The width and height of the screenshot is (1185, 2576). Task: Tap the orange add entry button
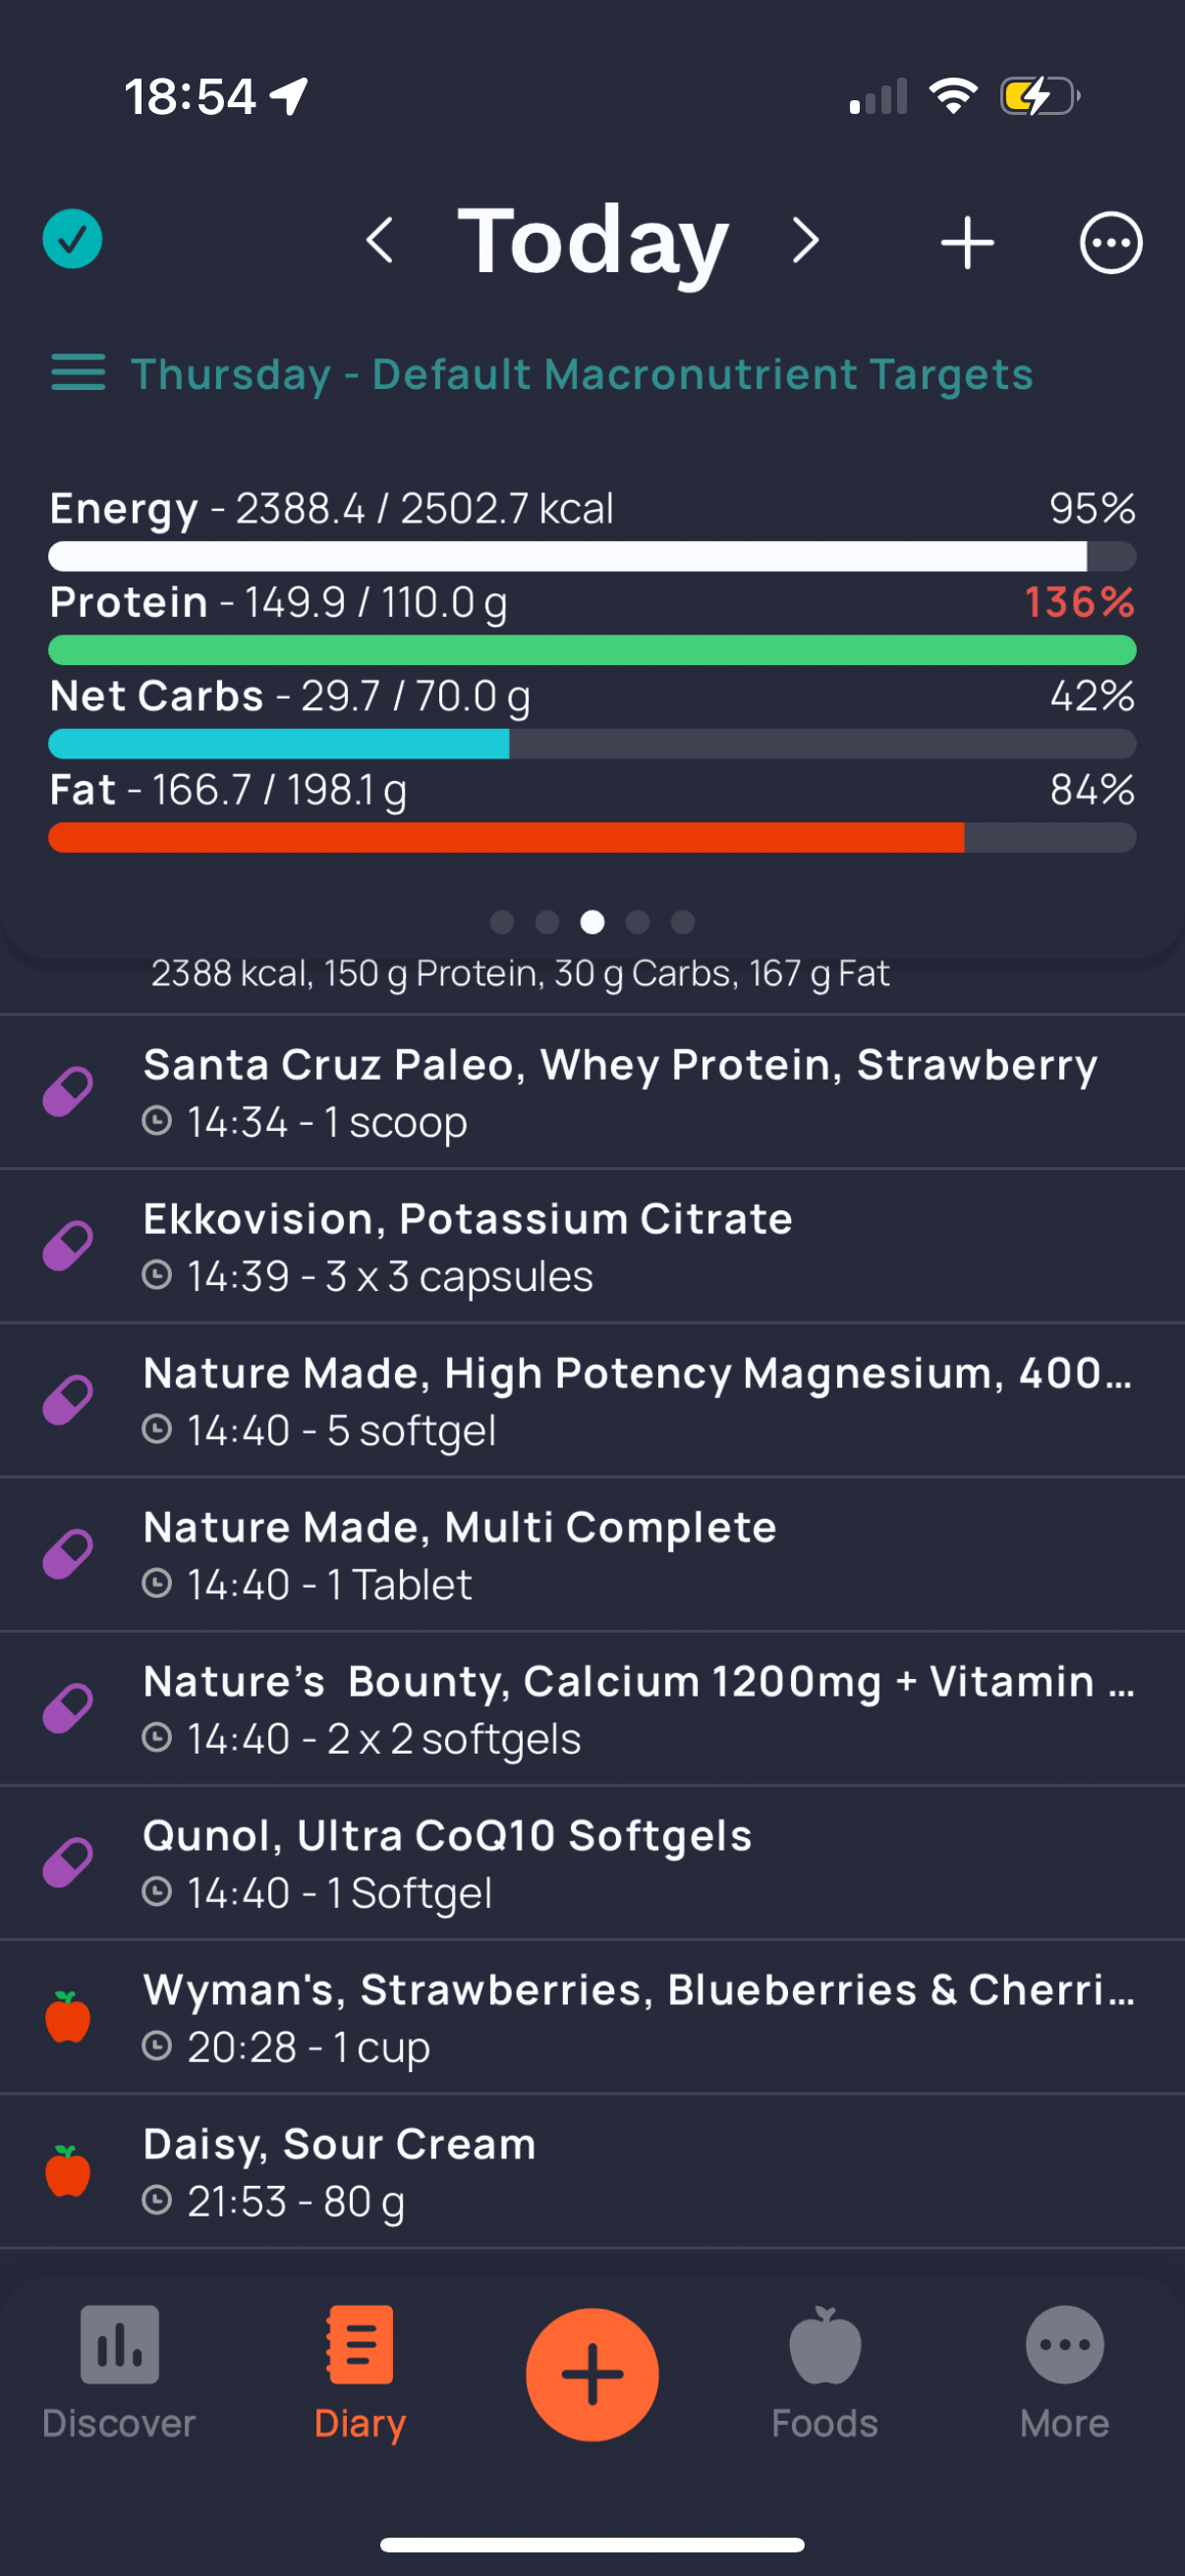(592, 2374)
